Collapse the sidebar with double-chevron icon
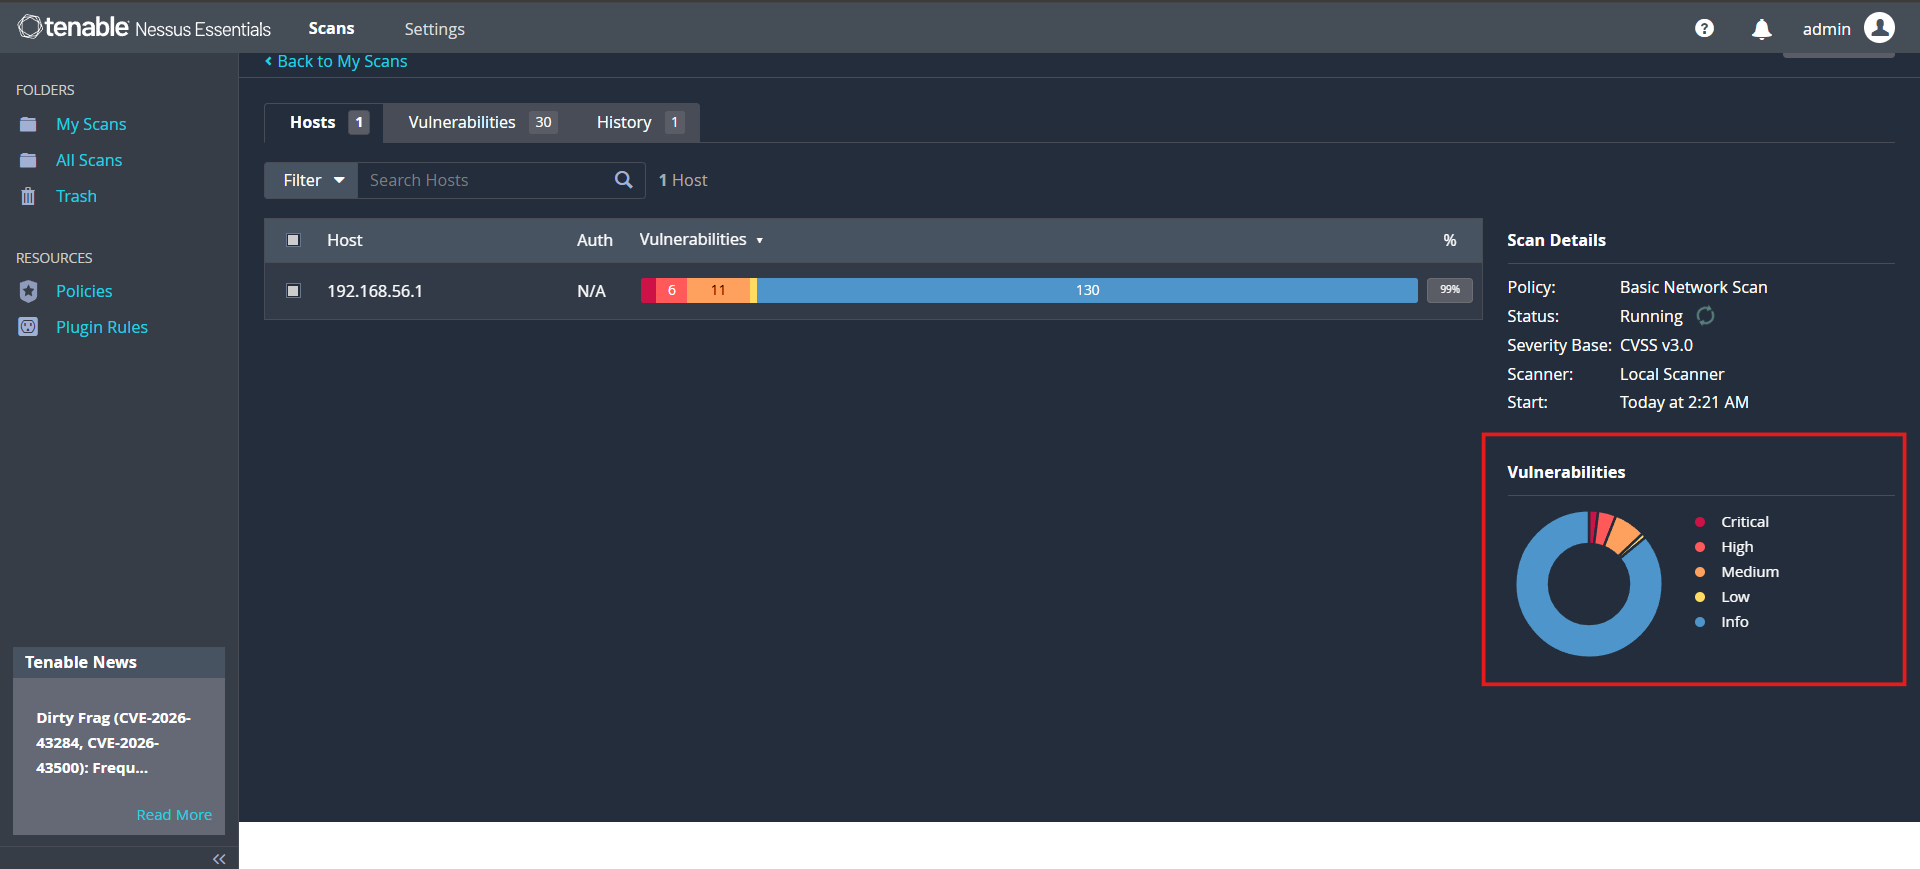The height and width of the screenshot is (869, 1920). click(219, 859)
